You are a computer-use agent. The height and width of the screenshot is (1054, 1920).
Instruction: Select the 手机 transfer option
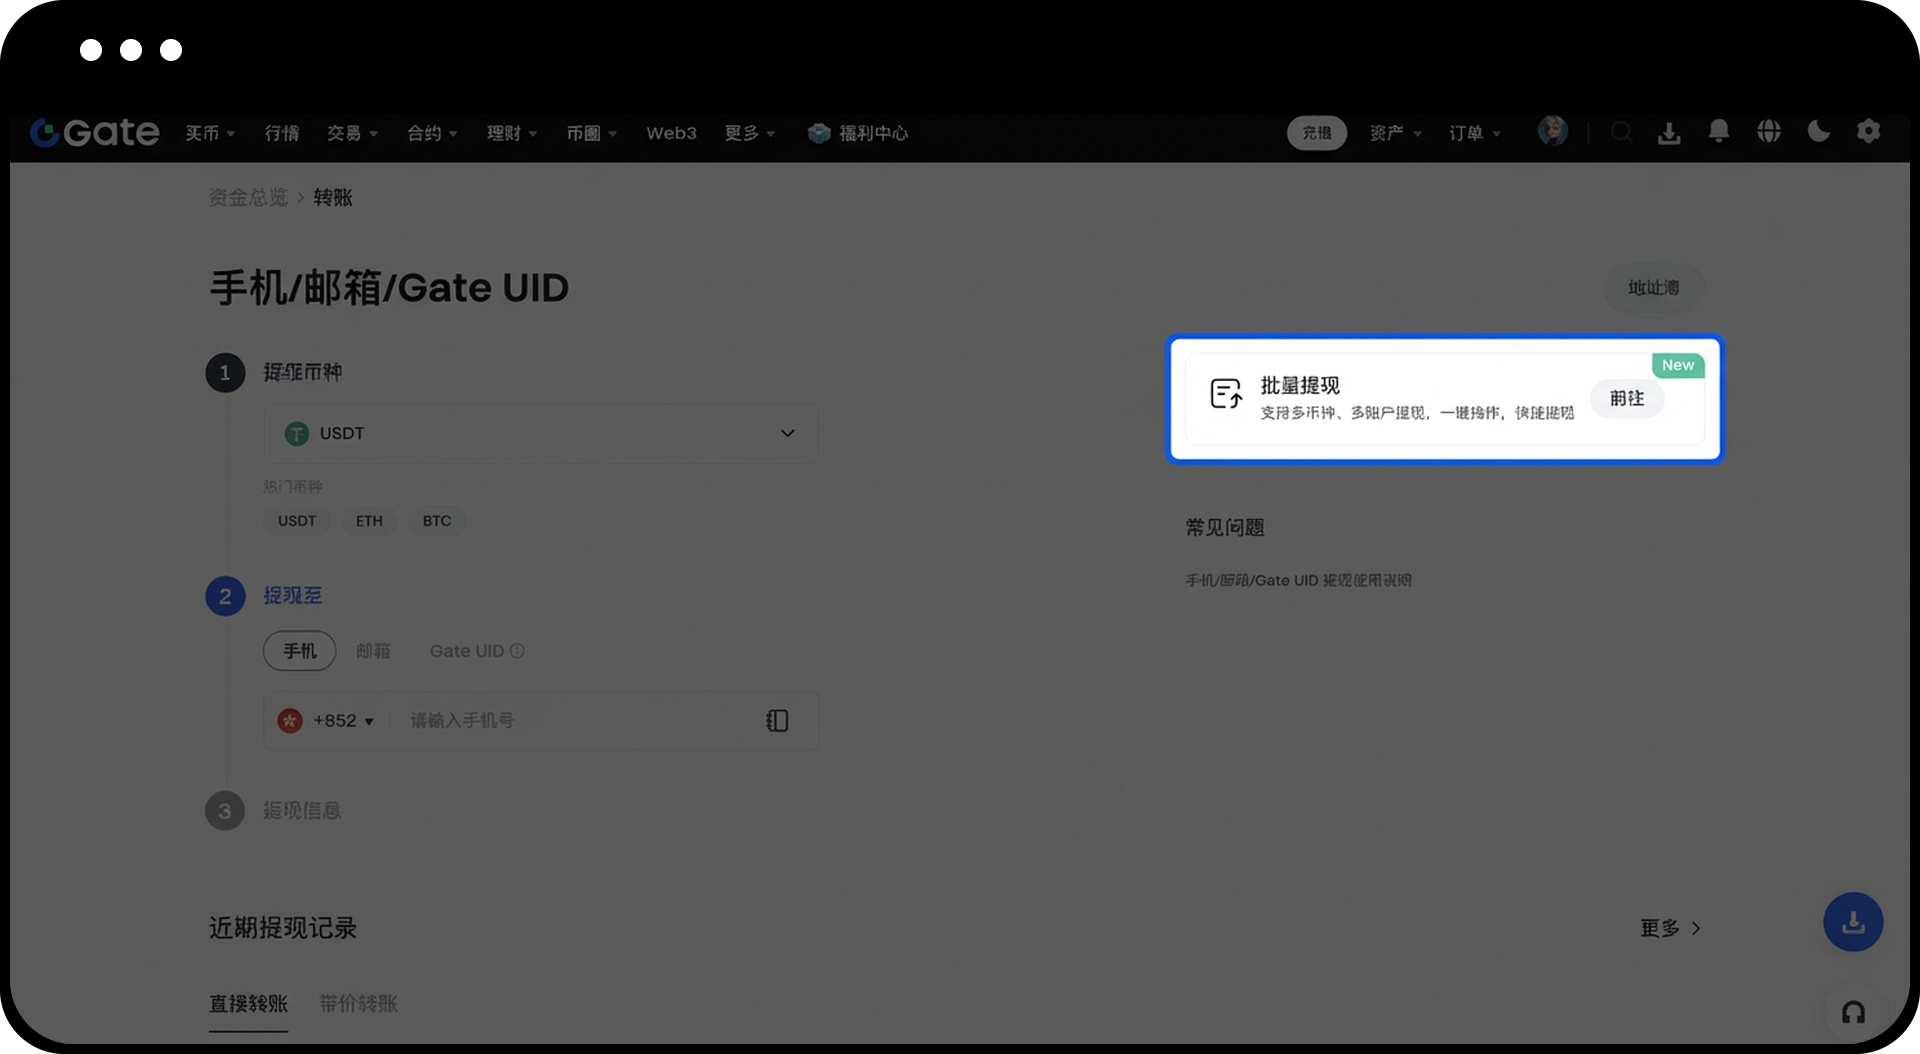(x=299, y=651)
